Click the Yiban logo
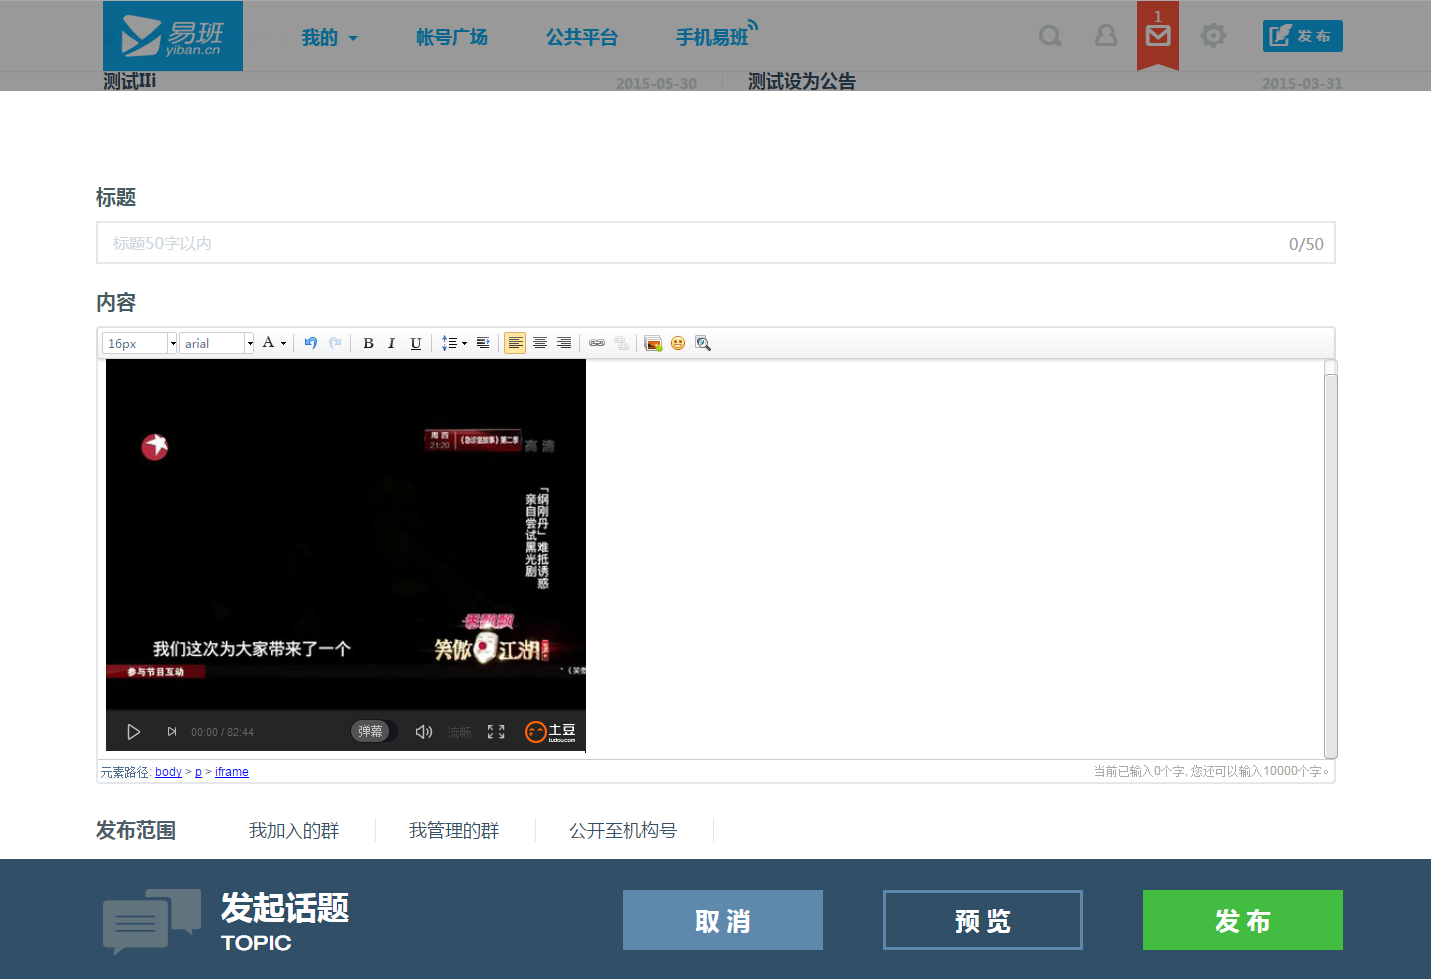1431x979 pixels. tap(173, 36)
